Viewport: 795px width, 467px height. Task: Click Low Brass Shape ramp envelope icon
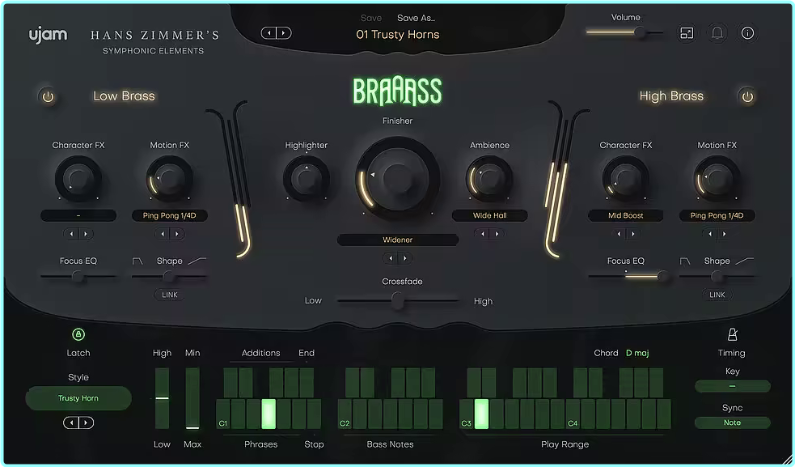point(197,261)
